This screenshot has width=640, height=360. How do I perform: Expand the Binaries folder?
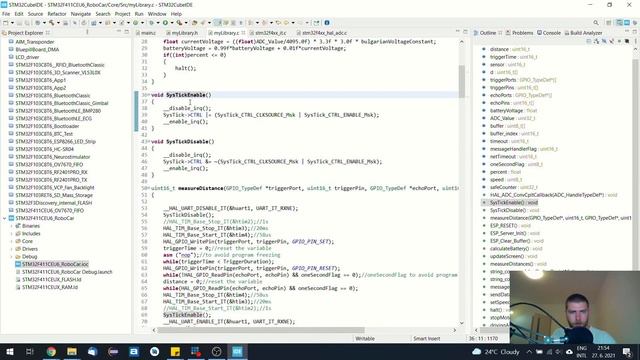point(11,226)
